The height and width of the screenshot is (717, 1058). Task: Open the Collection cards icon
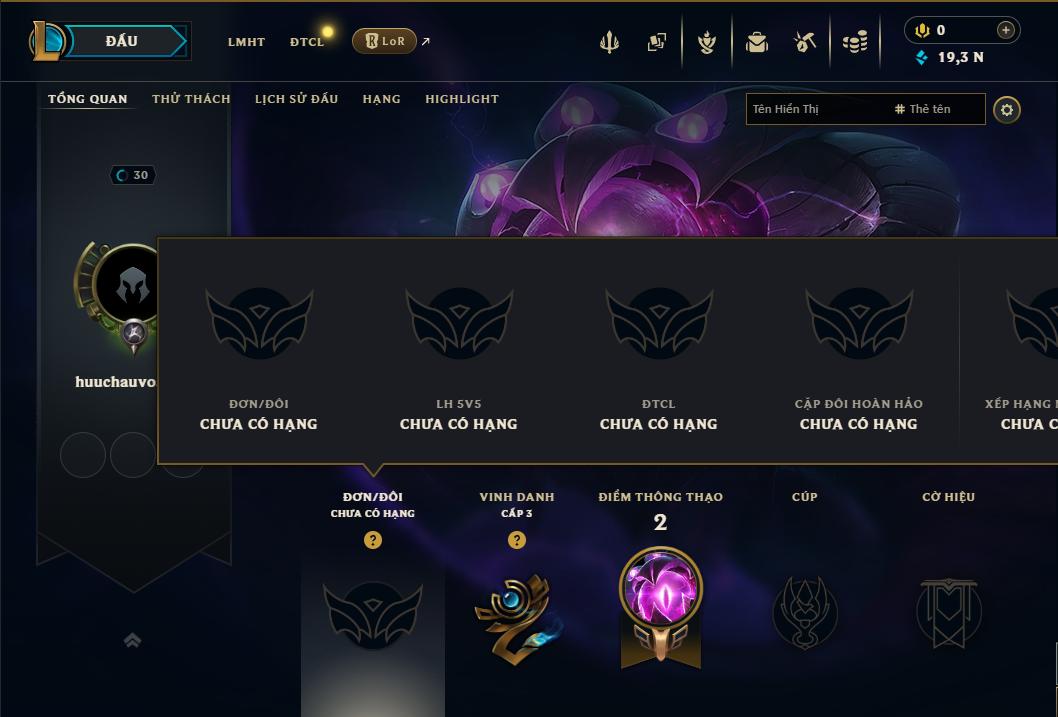pos(657,42)
